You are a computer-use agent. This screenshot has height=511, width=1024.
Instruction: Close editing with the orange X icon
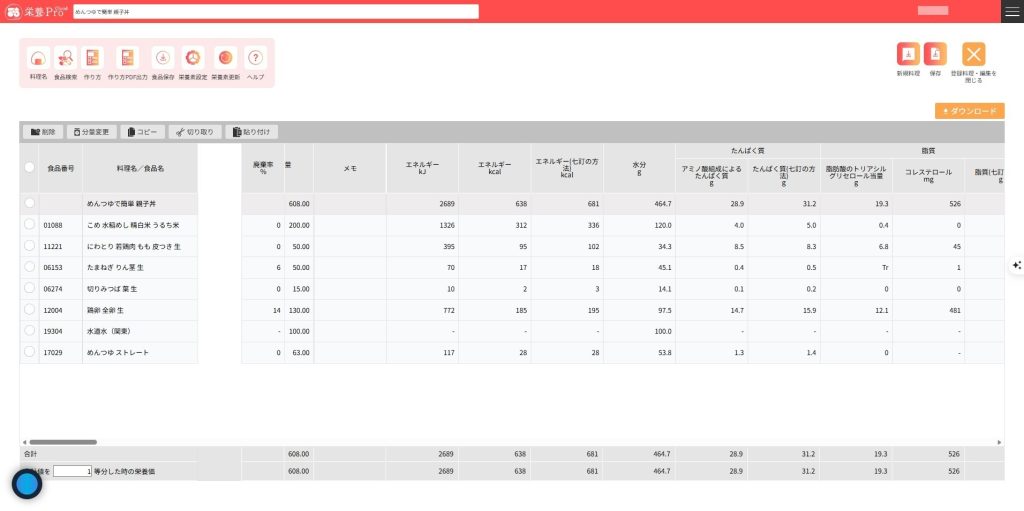pyautogui.click(x=973, y=55)
